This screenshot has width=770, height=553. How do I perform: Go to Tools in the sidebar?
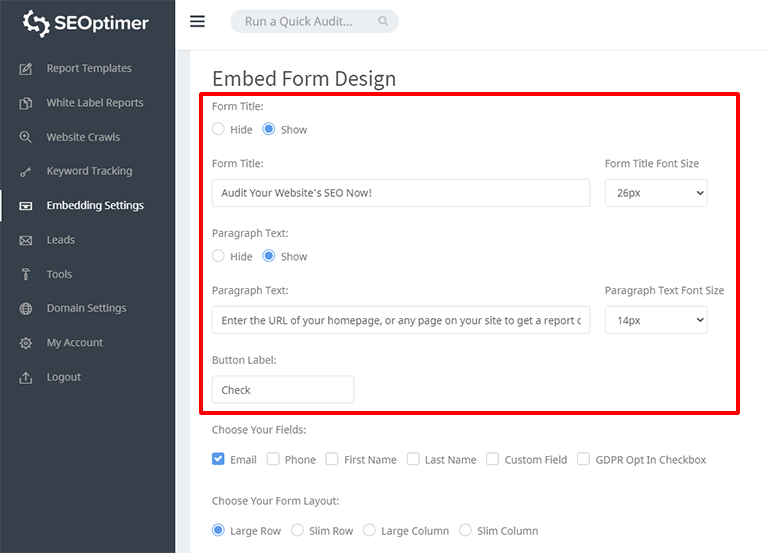[x=59, y=274]
